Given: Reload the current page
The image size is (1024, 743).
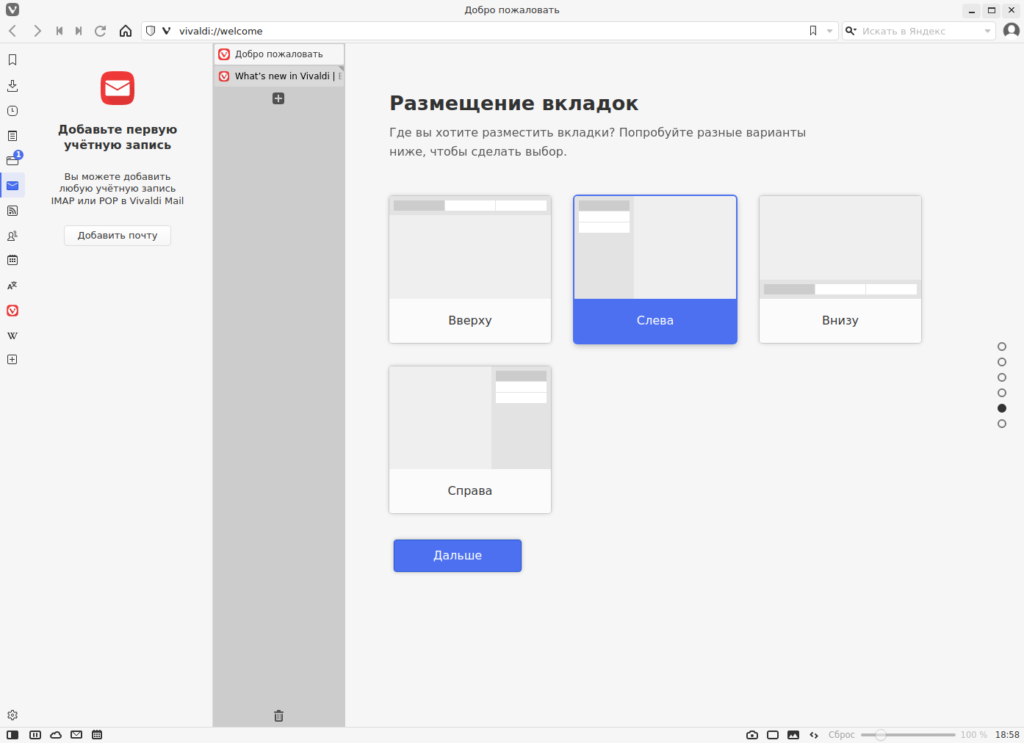Looking at the screenshot, I should [x=101, y=31].
